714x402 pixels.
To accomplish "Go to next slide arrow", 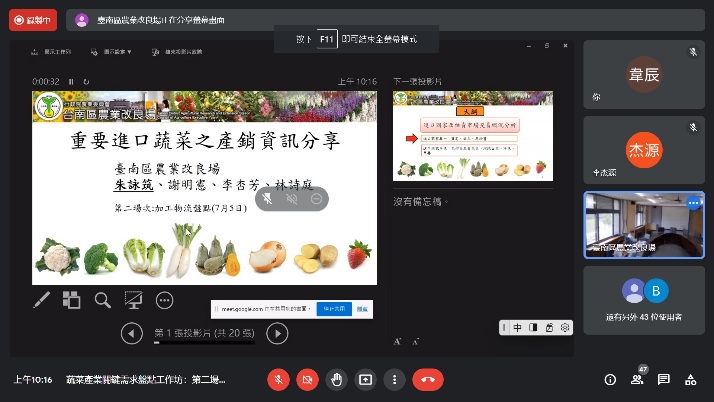I will [x=278, y=333].
